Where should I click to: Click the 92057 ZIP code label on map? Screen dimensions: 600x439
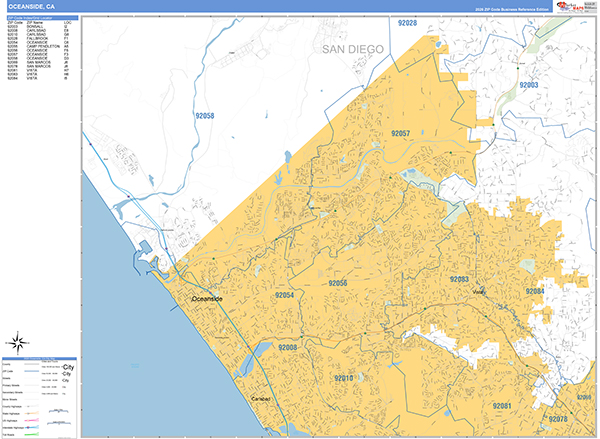pos(401,133)
